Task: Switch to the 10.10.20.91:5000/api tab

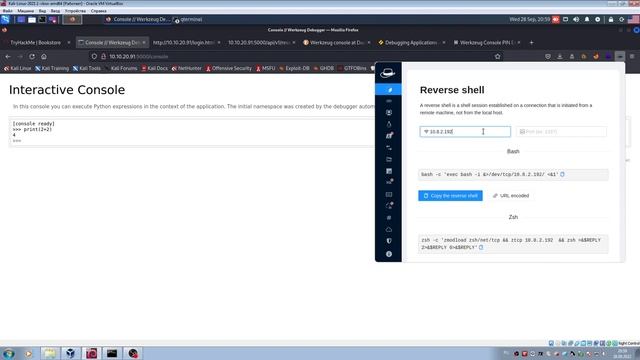Action: pos(260,42)
